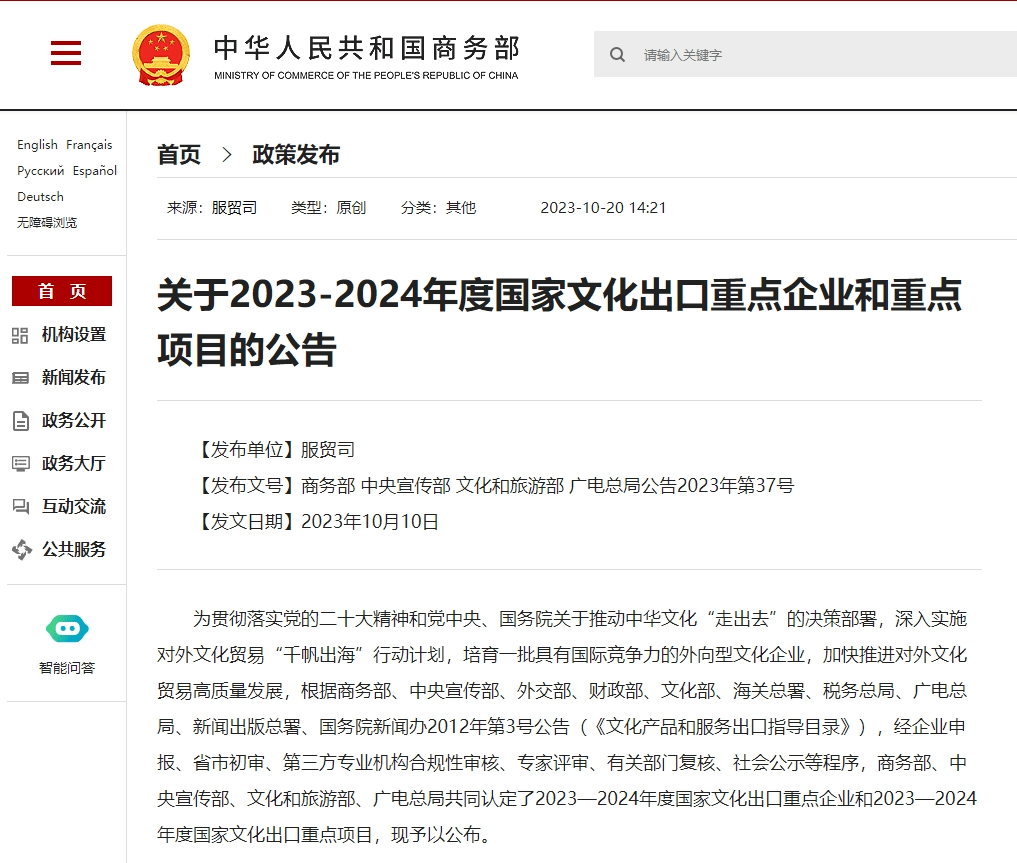The width and height of the screenshot is (1017, 863).
Task: Switch language to English
Action: coord(37,145)
